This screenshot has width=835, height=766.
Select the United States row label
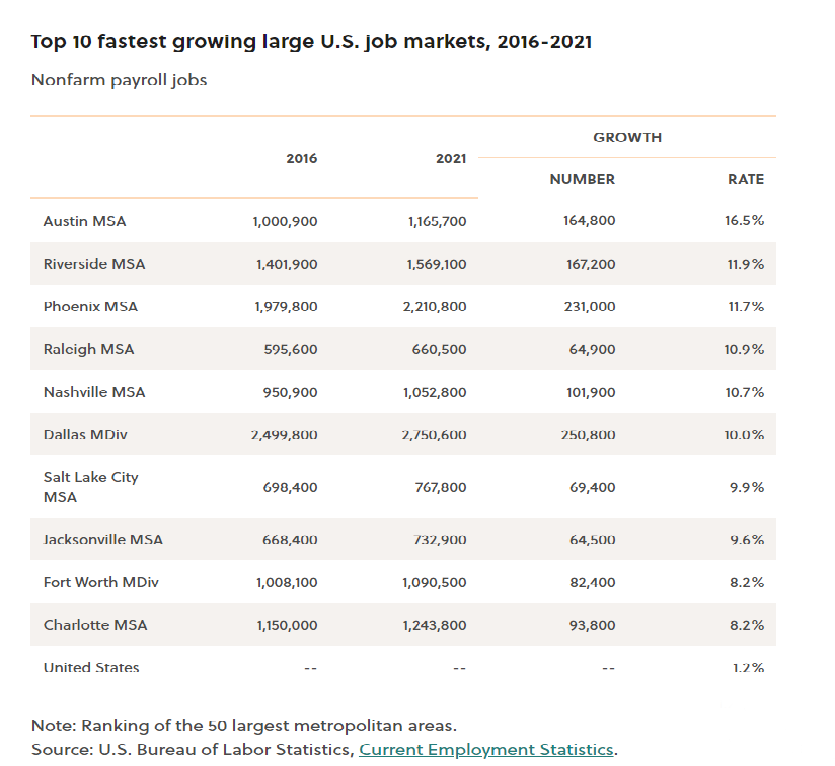(91, 667)
